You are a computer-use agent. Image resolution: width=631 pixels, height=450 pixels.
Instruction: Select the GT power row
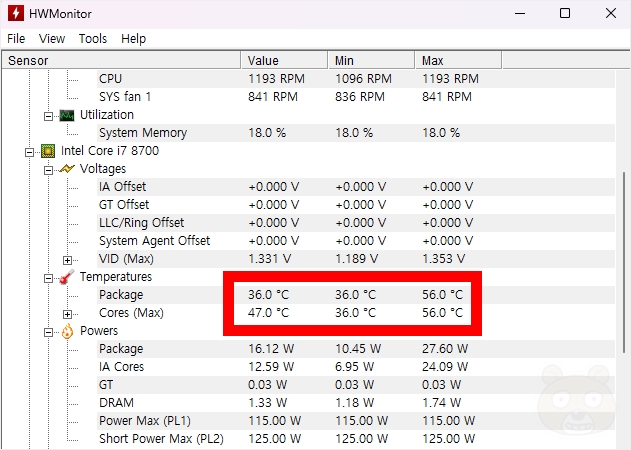click(x=356, y=385)
